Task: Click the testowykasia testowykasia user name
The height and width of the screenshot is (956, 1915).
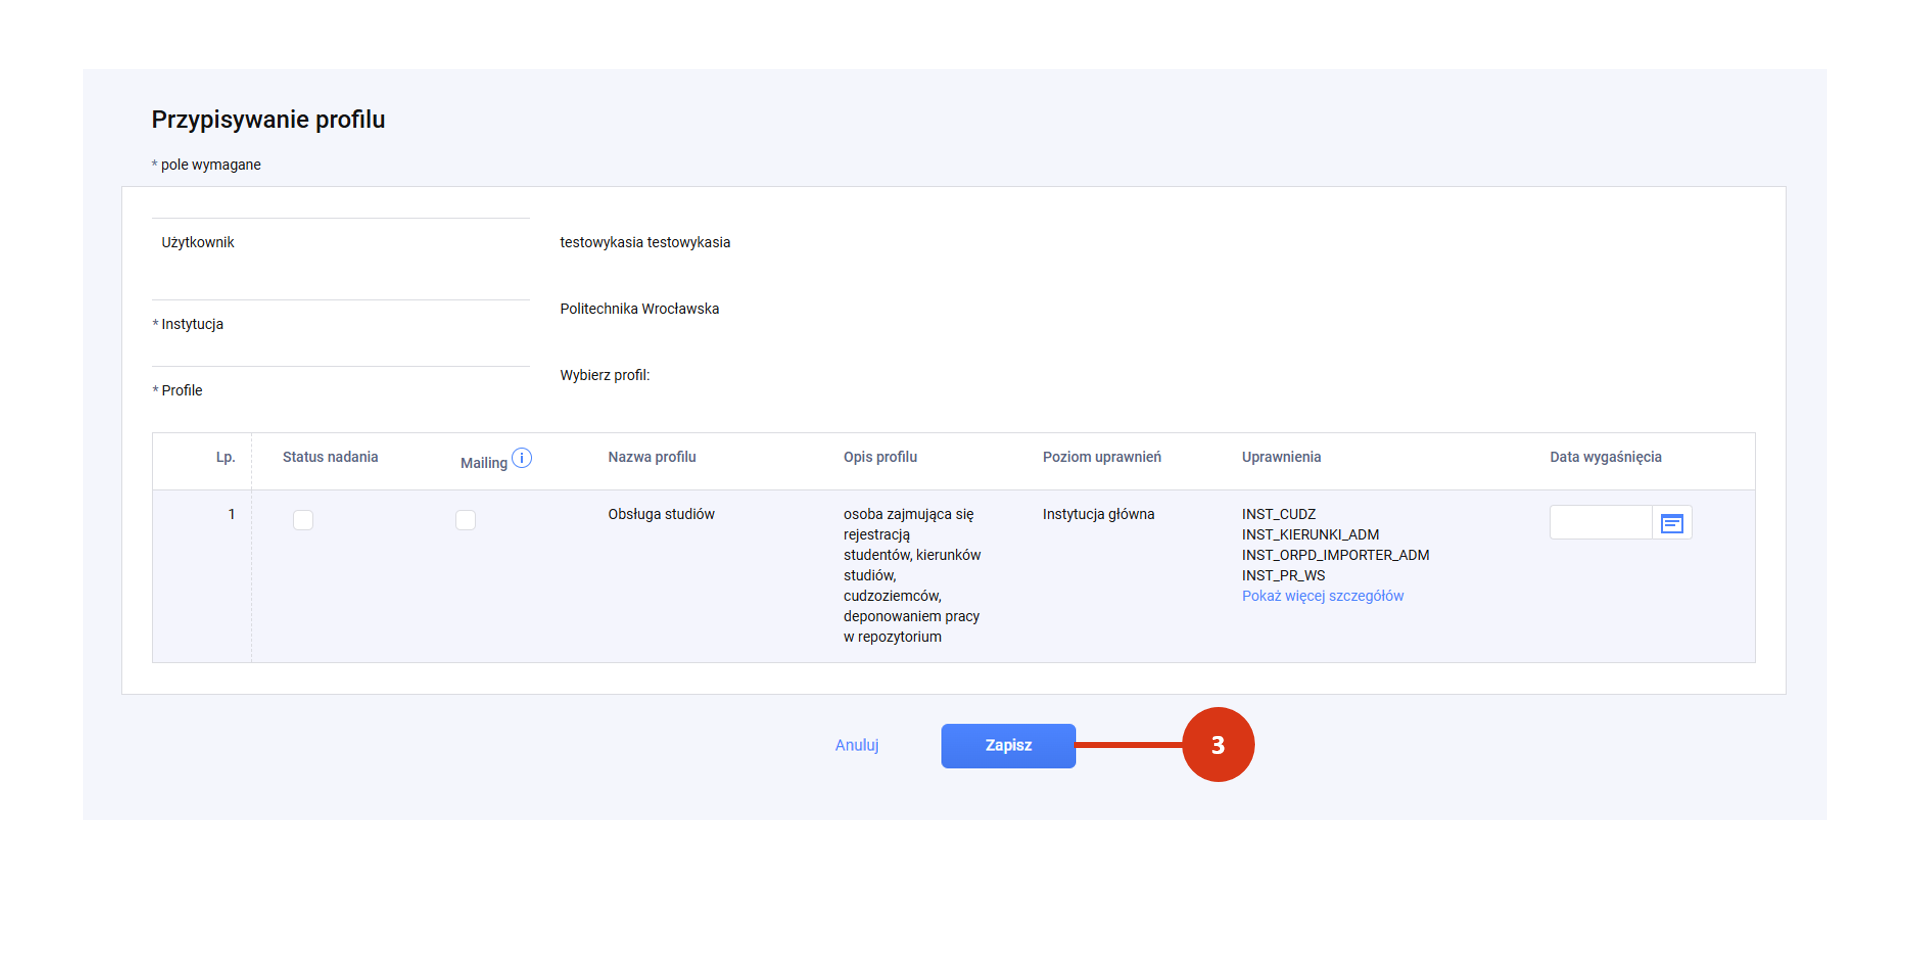Action: (x=645, y=242)
